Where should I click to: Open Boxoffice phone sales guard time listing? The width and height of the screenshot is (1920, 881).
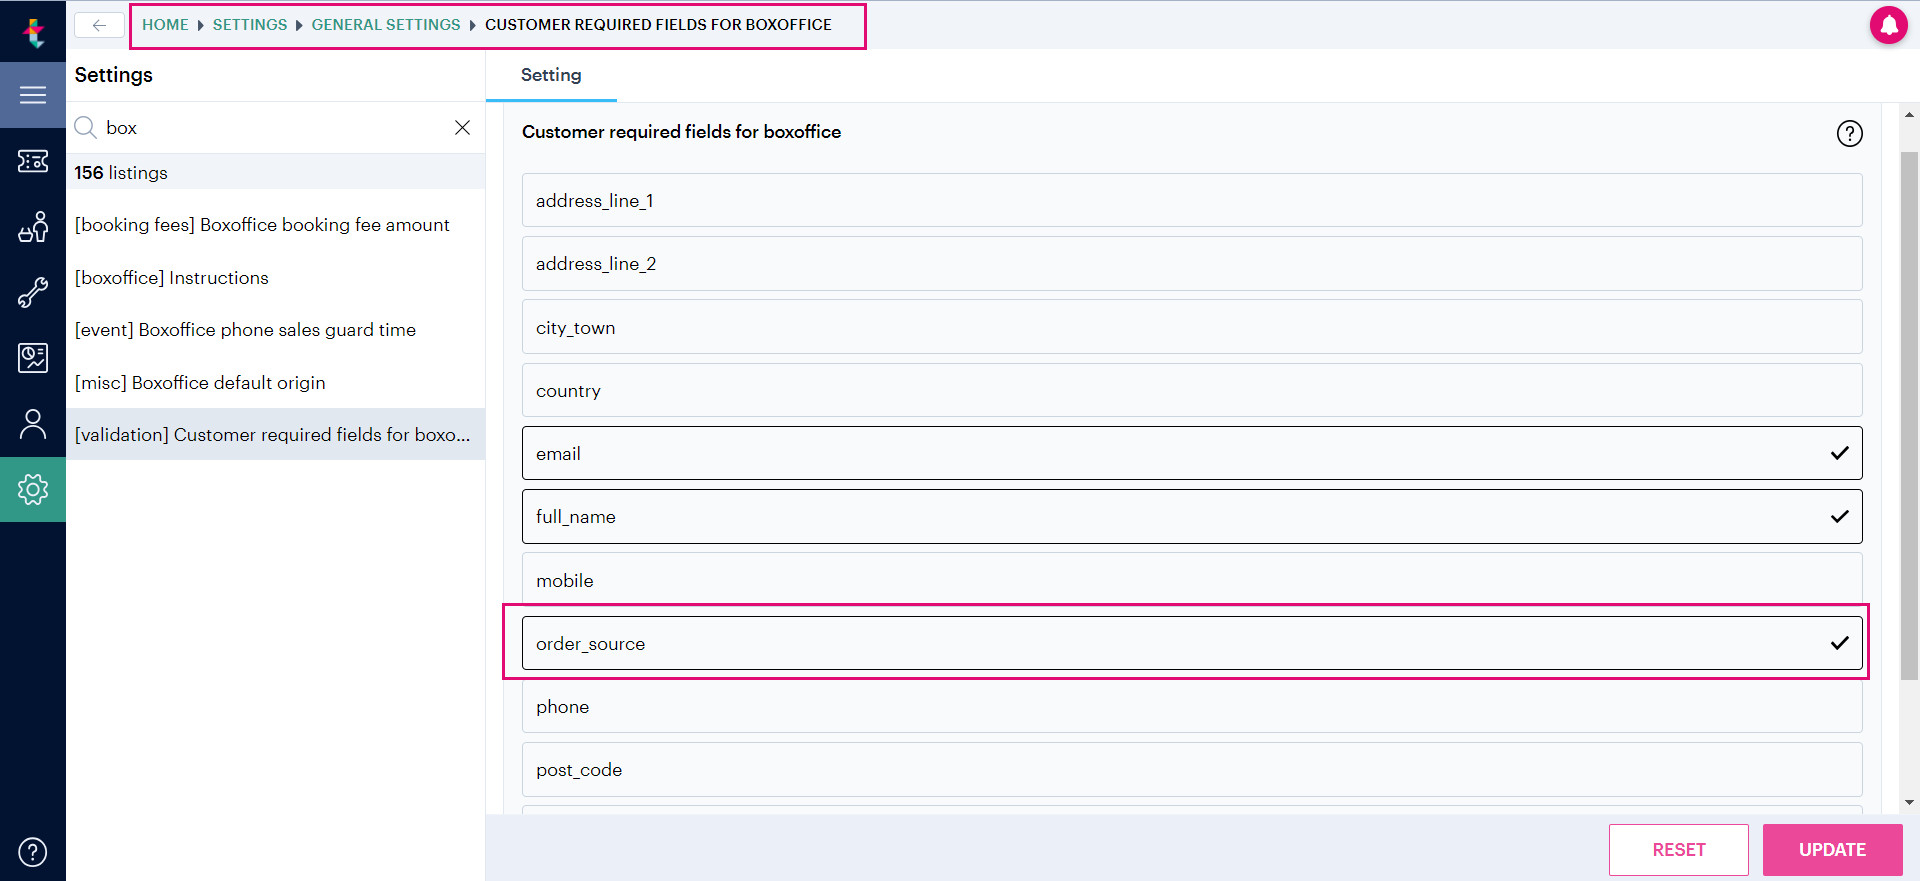[276, 330]
